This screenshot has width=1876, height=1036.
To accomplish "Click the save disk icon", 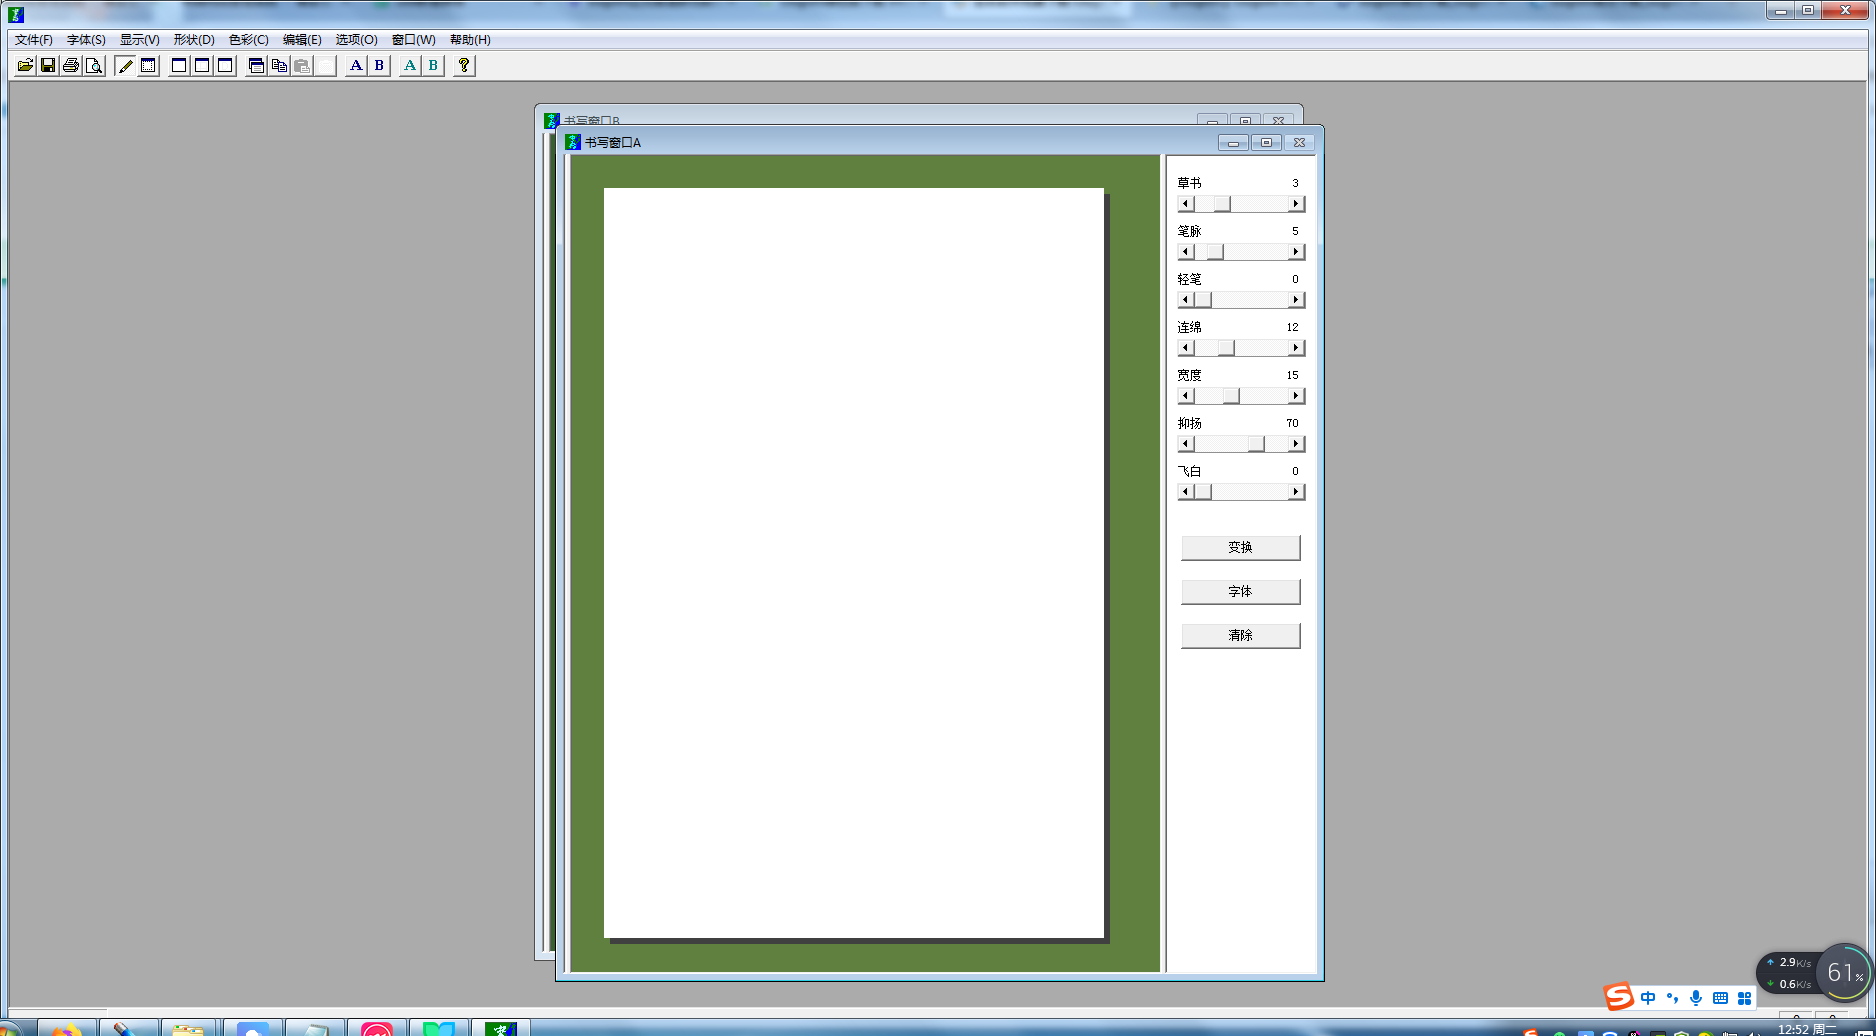I will coord(48,66).
